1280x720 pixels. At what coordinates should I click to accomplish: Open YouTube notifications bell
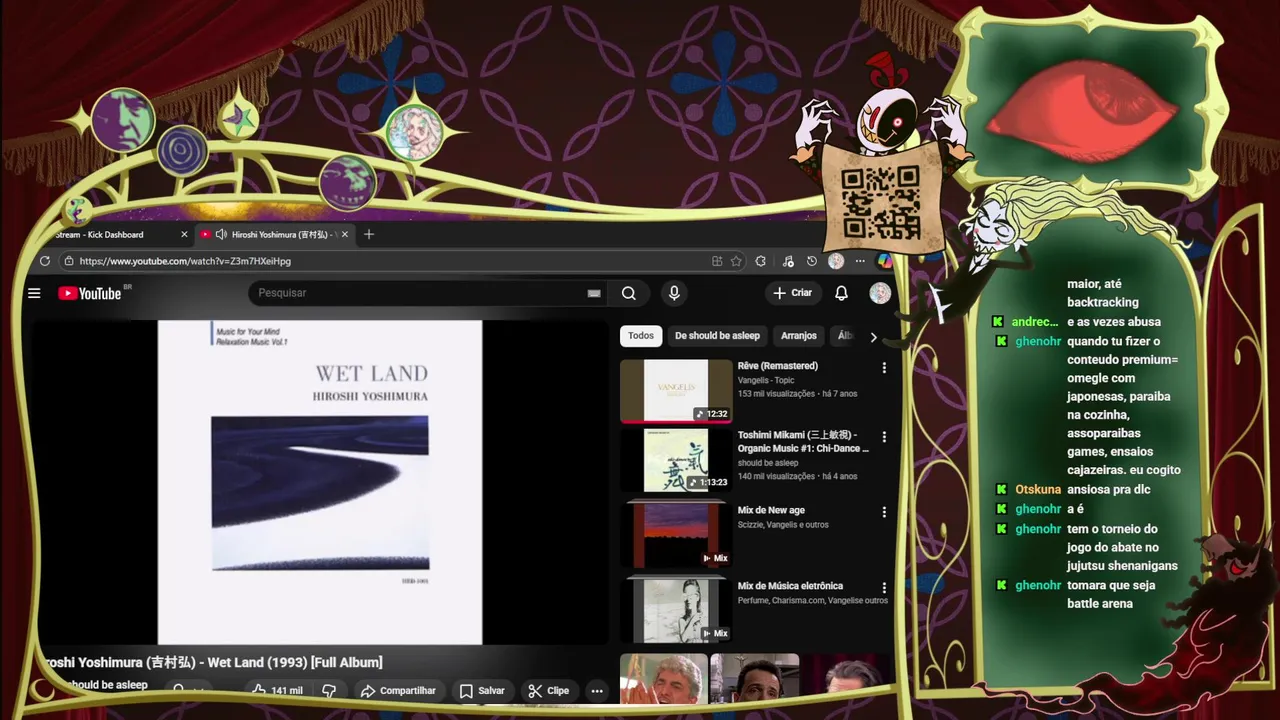coord(841,293)
